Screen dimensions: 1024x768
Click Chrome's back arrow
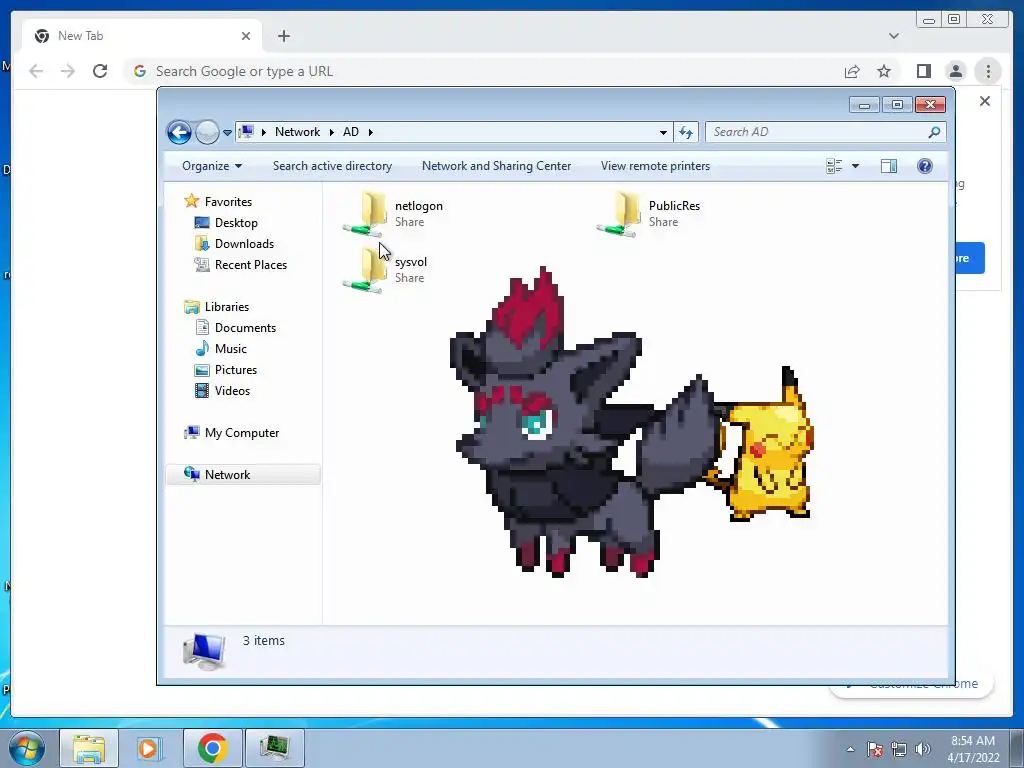(36, 71)
